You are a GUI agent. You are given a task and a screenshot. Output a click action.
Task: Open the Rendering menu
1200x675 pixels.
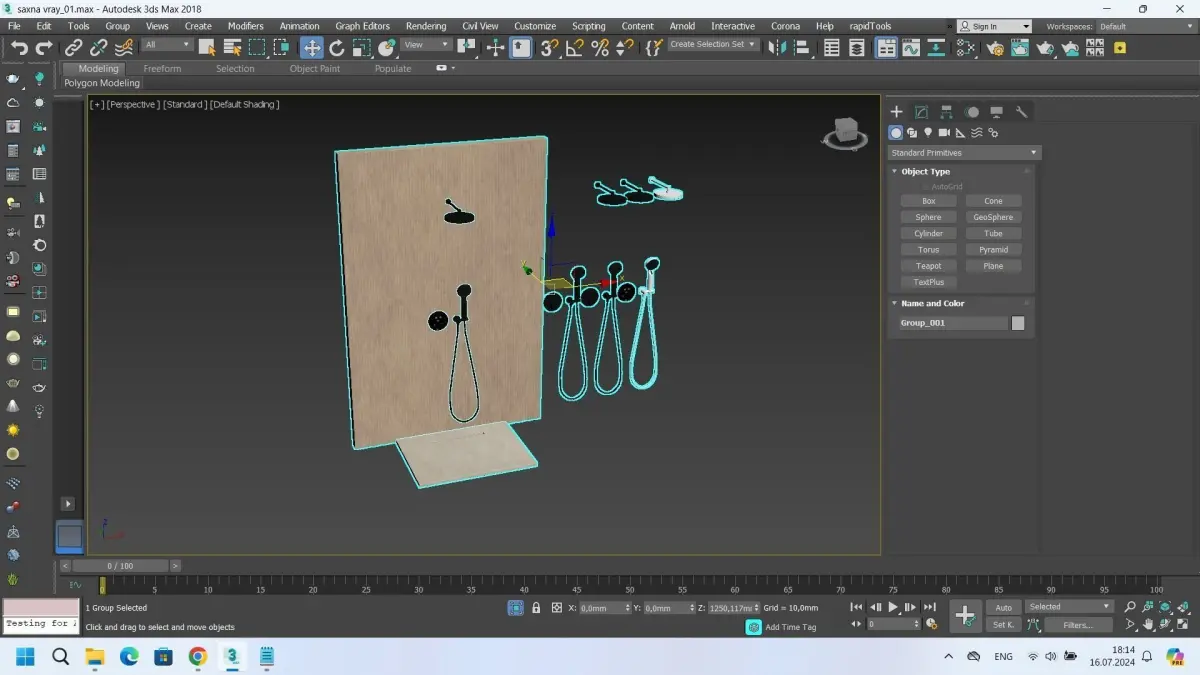(x=426, y=26)
